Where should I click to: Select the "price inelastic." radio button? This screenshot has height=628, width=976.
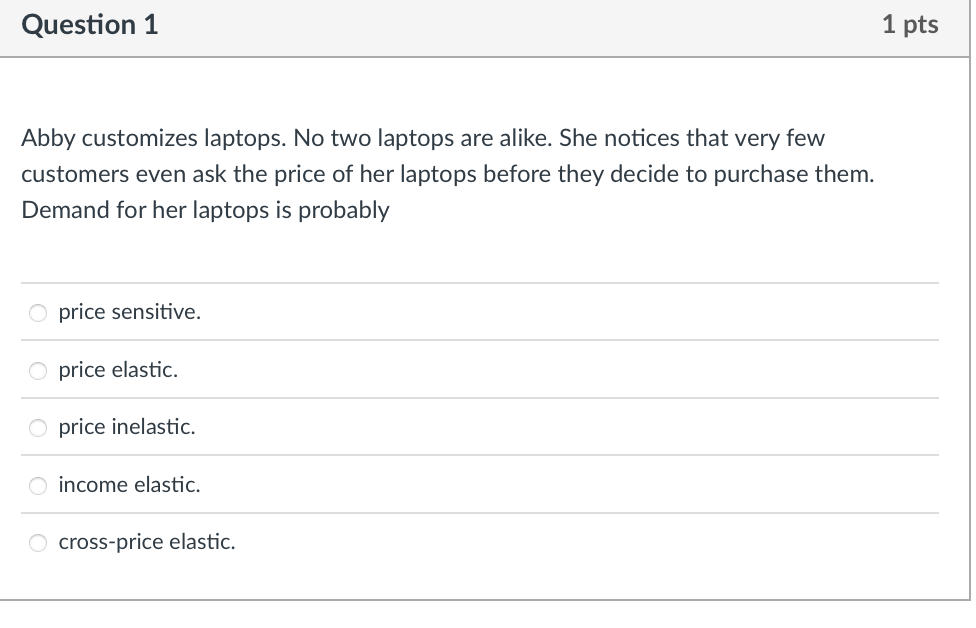coord(37,427)
